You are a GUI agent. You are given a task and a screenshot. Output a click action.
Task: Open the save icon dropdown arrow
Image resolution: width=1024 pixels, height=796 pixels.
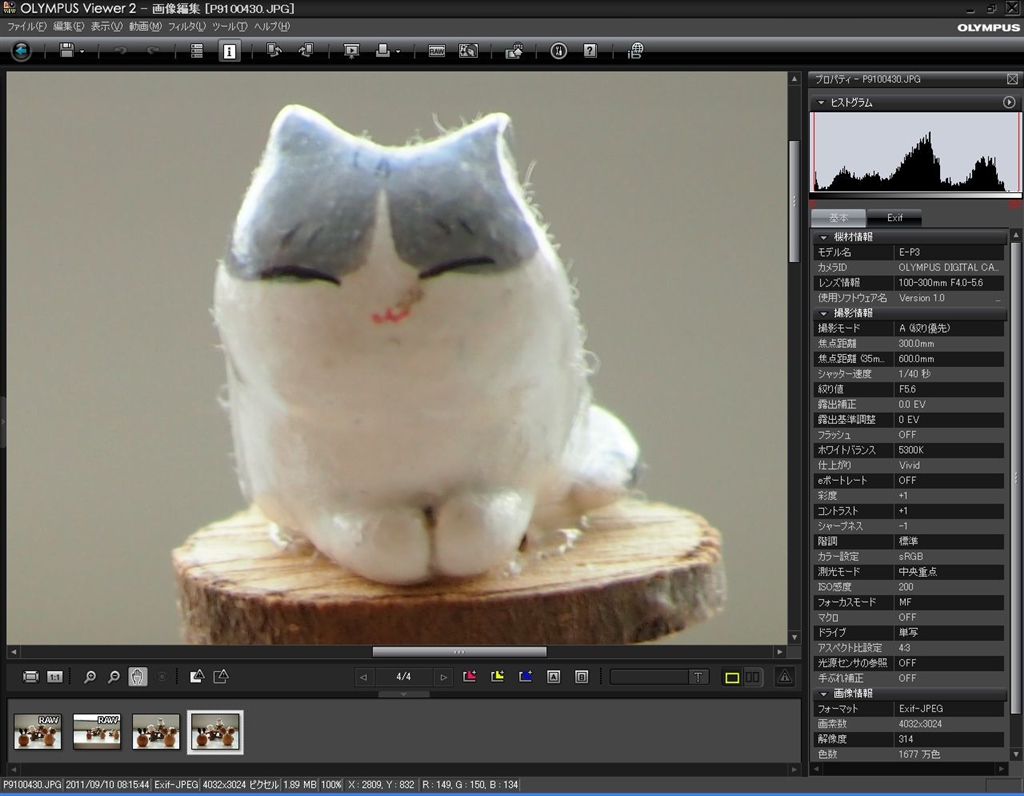pyautogui.click(x=82, y=52)
